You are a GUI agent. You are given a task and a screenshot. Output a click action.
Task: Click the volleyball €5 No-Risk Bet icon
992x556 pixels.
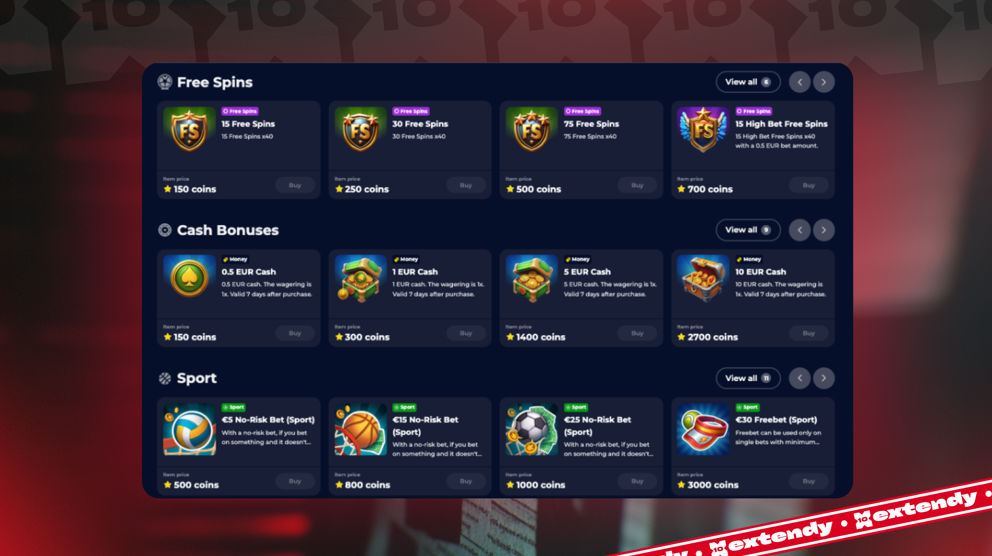click(x=189, y=430)
